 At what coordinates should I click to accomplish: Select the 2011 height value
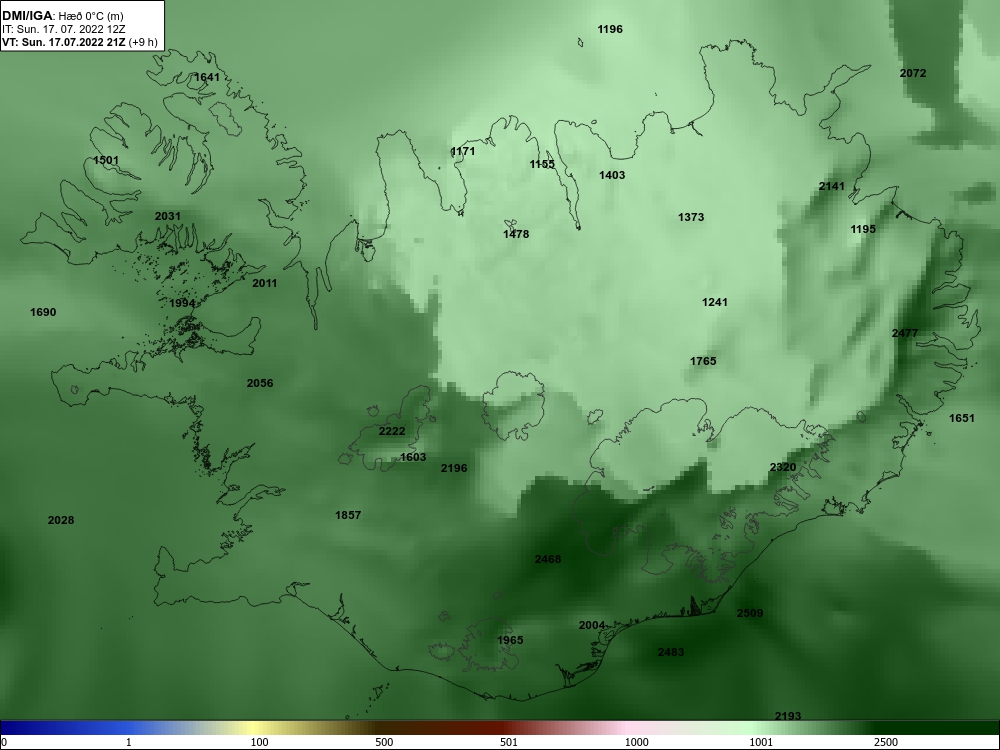pyautogui.click(x=265, y=283)
